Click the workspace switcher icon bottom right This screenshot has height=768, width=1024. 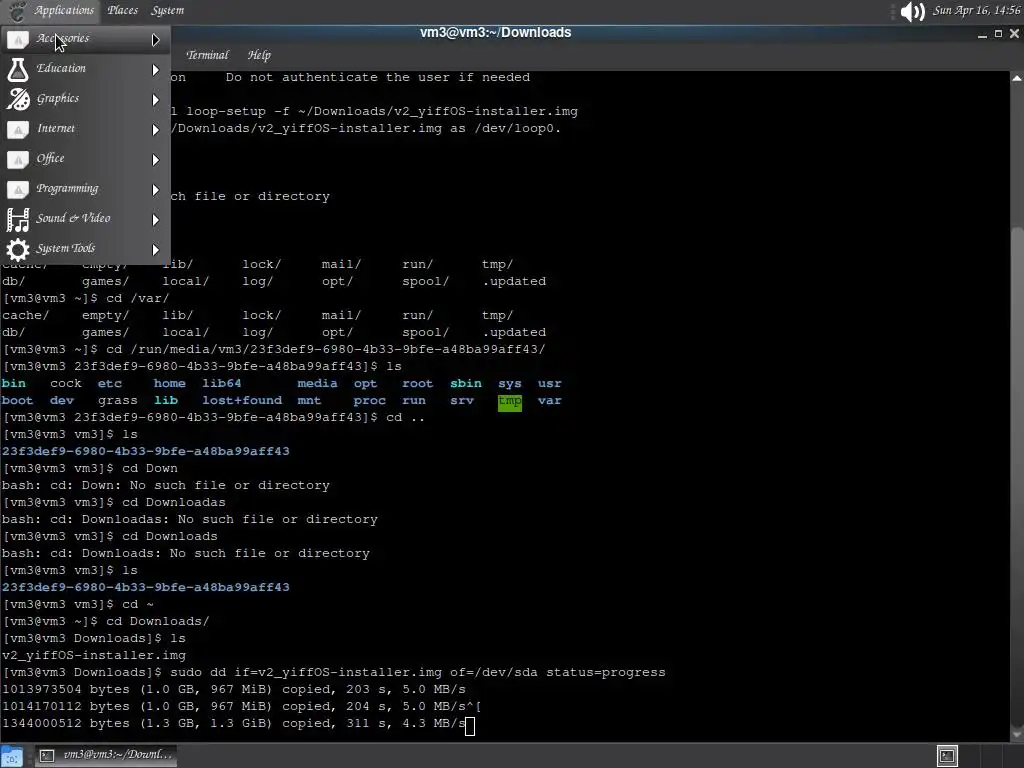coord(947,756)
